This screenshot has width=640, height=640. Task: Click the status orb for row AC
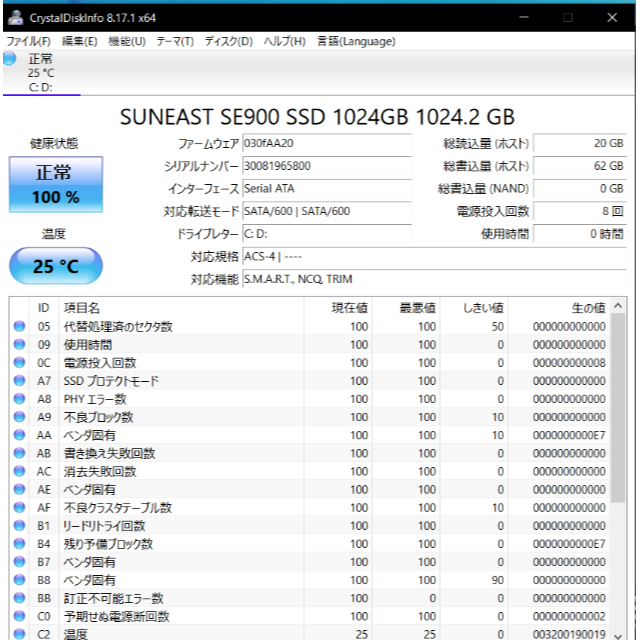tap(19, 471)
